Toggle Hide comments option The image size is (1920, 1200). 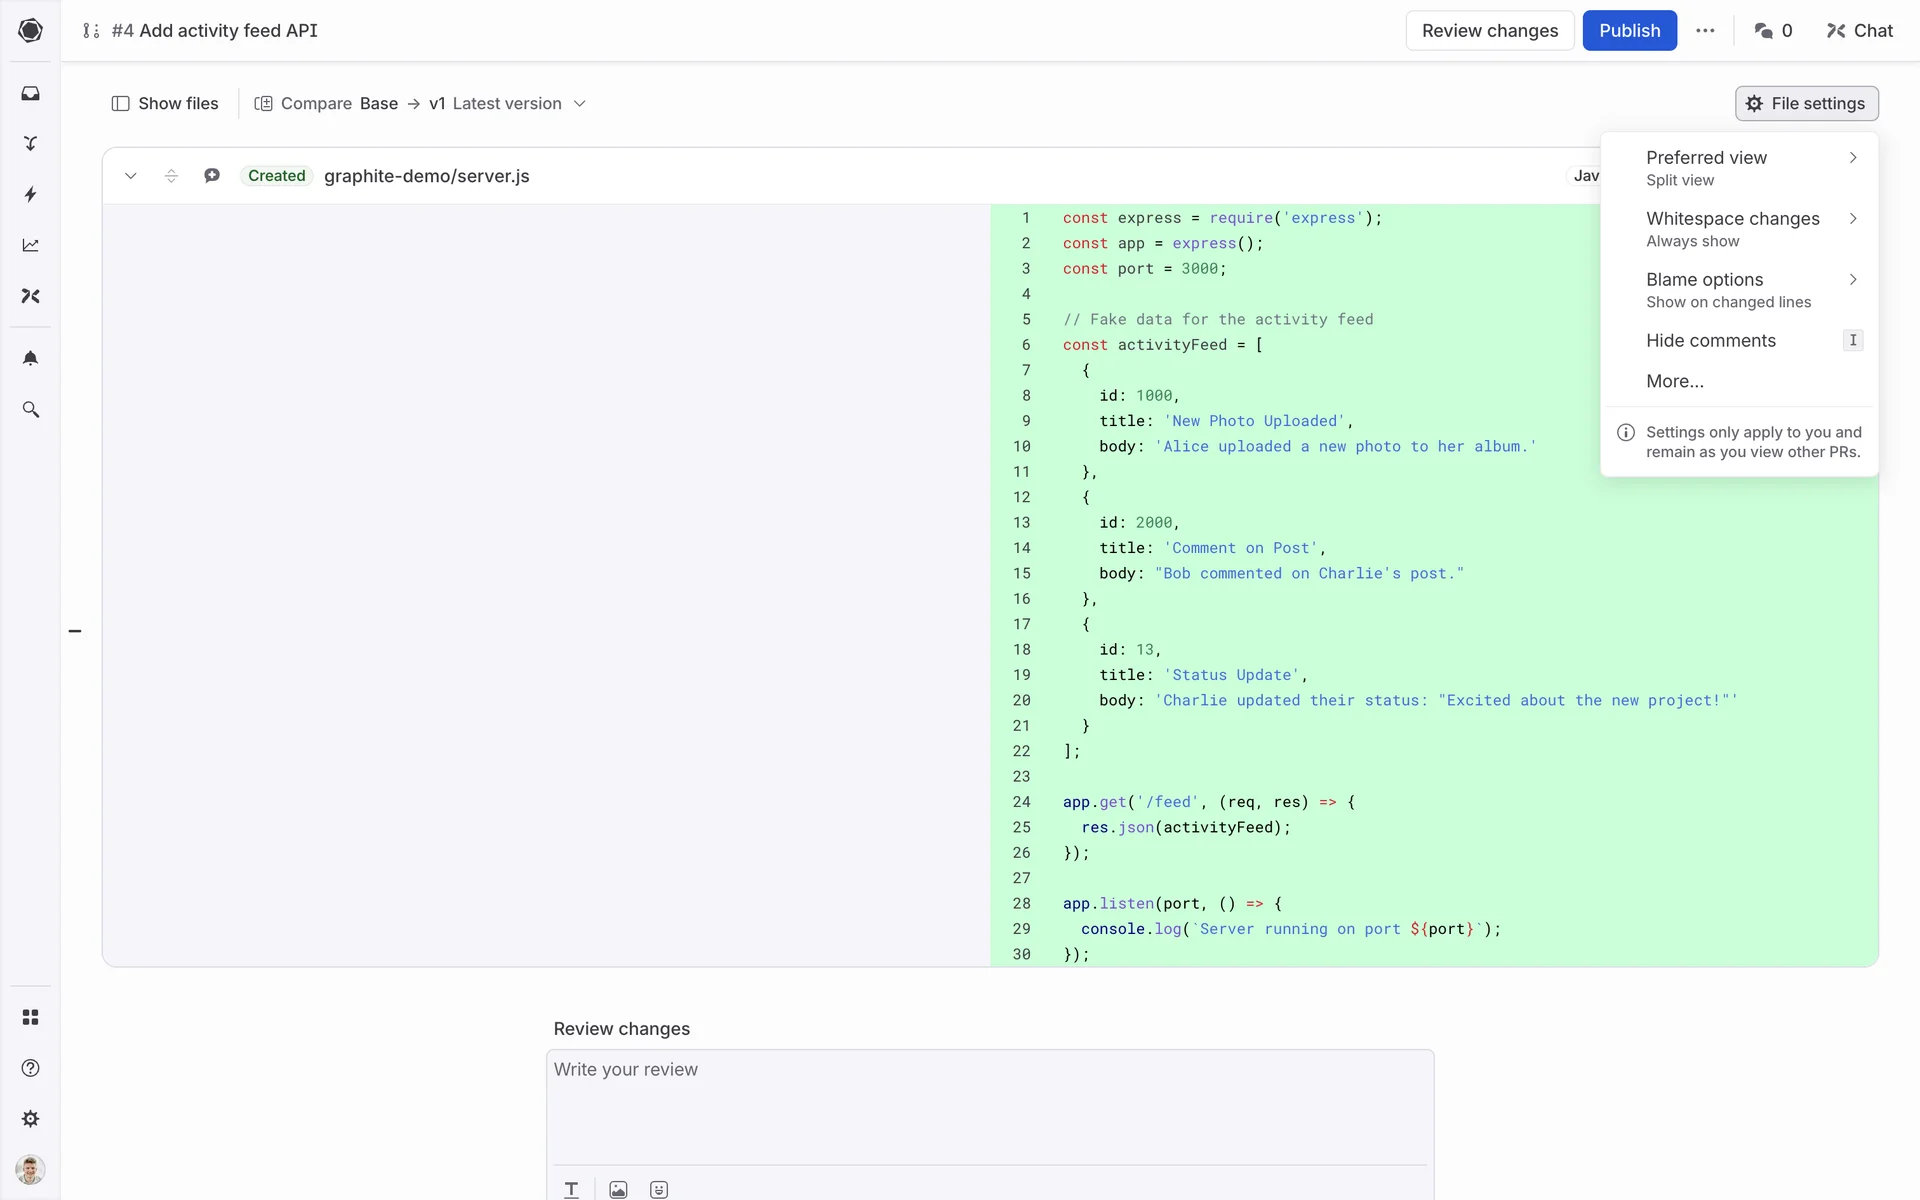1711,341
